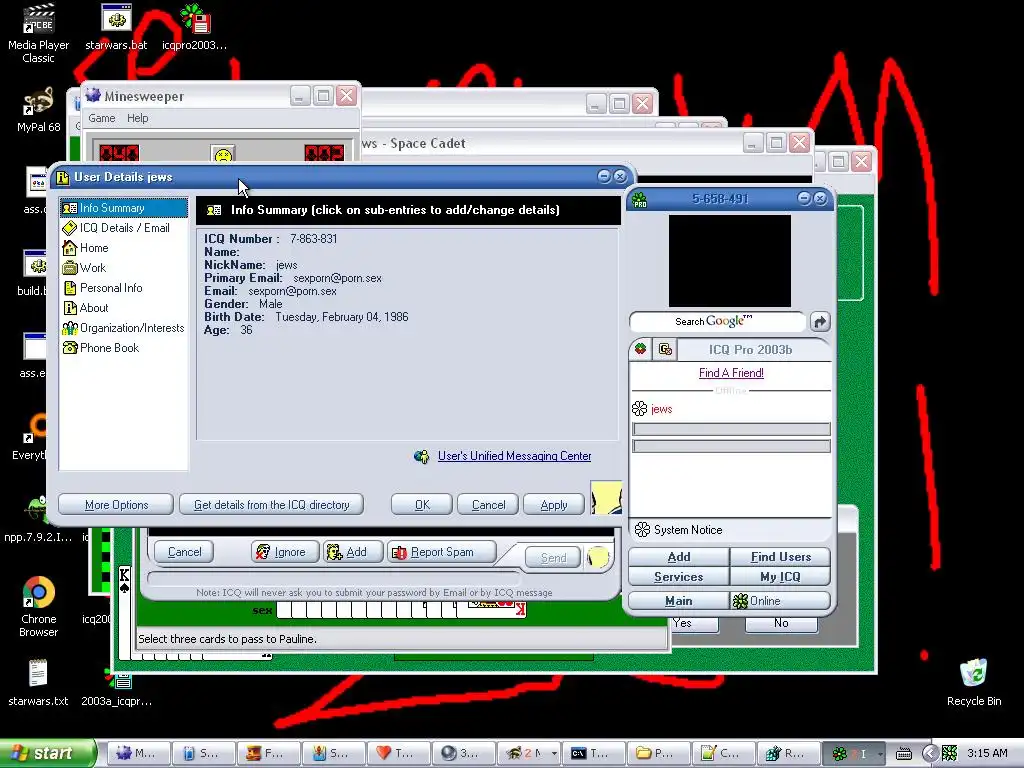Viewport: 1024px width, 768px height.
Task: Switch to Minesweeper taskbar button
Action: (138, 753)
